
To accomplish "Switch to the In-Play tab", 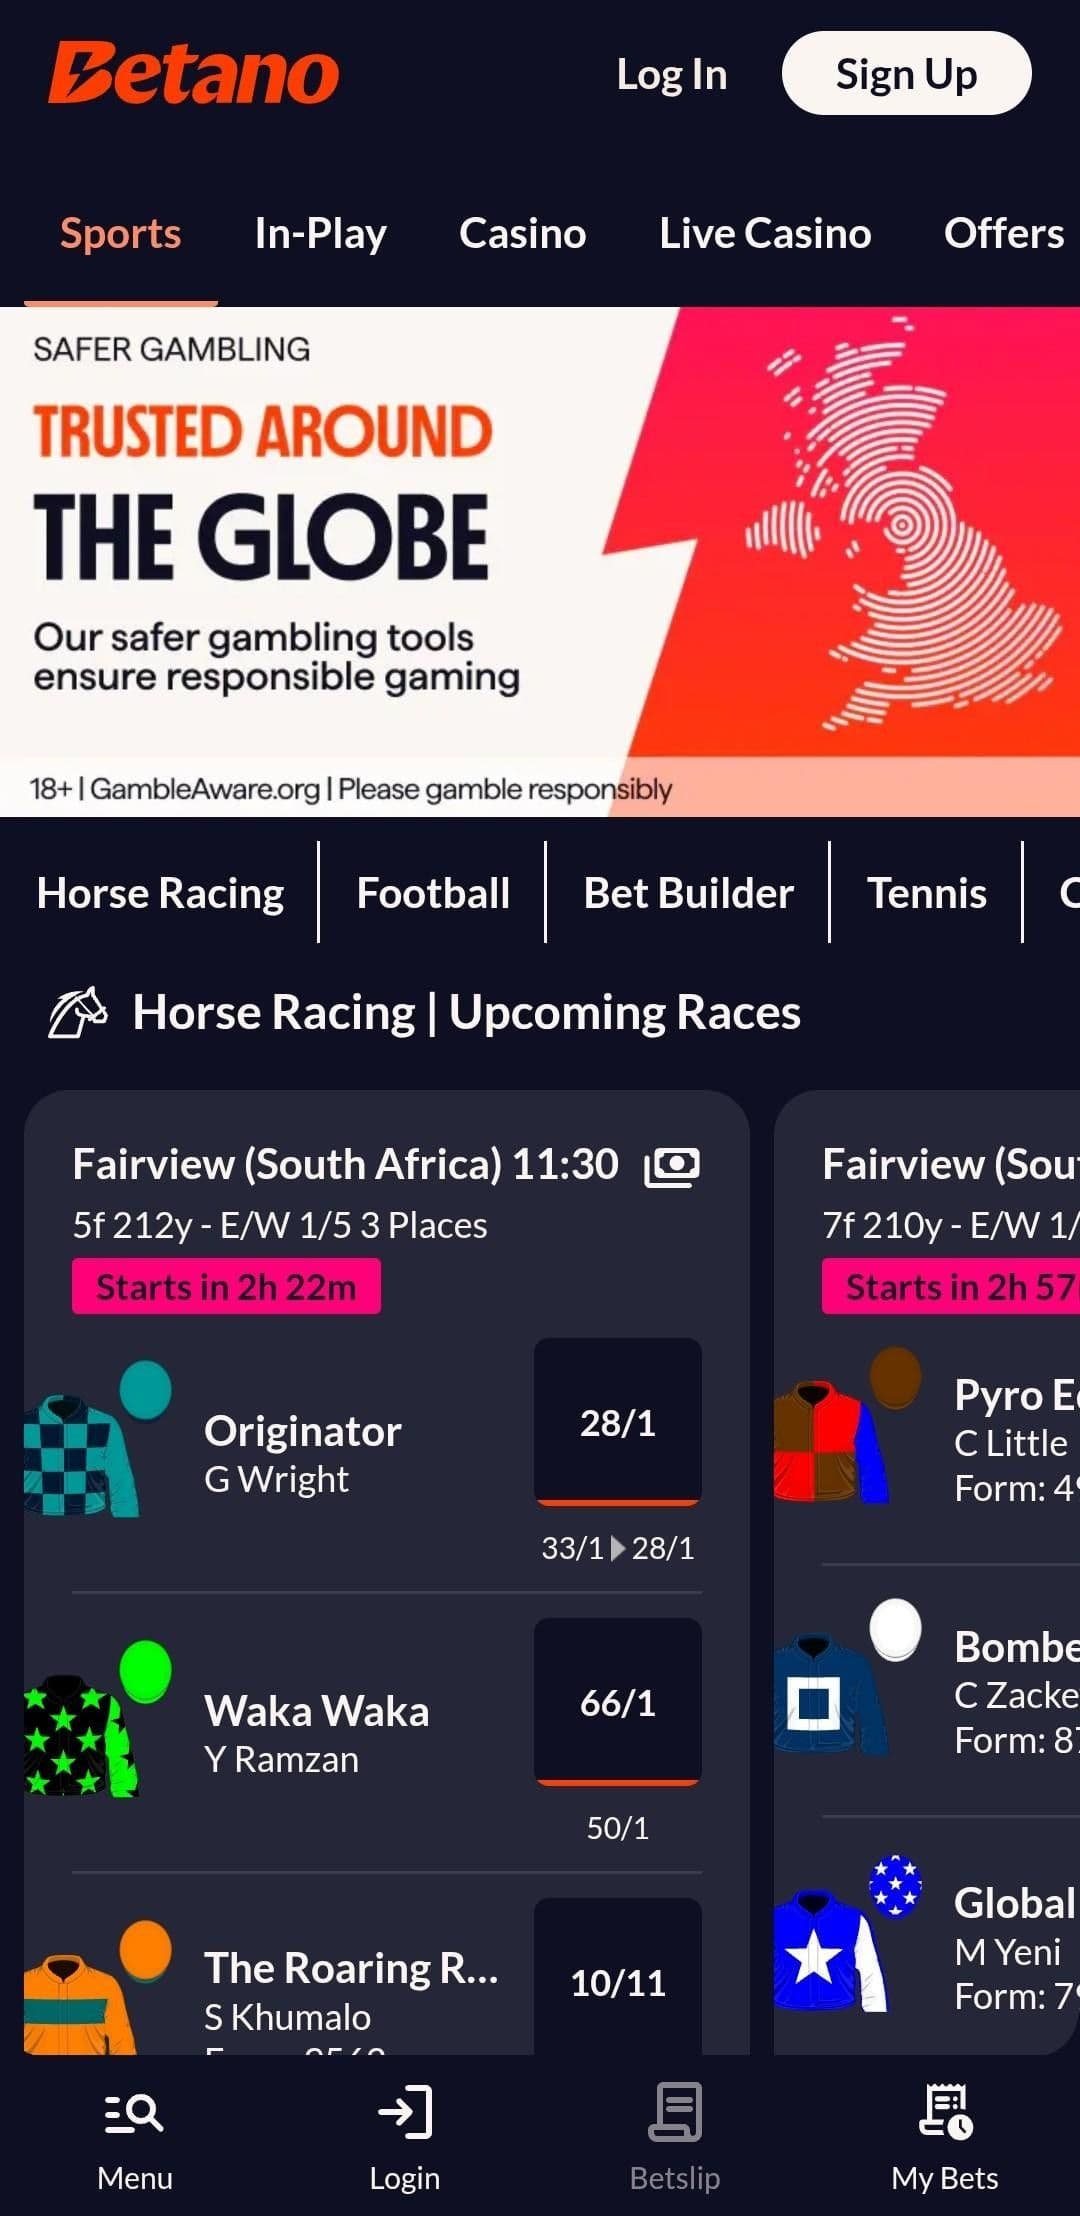I will pos(320,234).
